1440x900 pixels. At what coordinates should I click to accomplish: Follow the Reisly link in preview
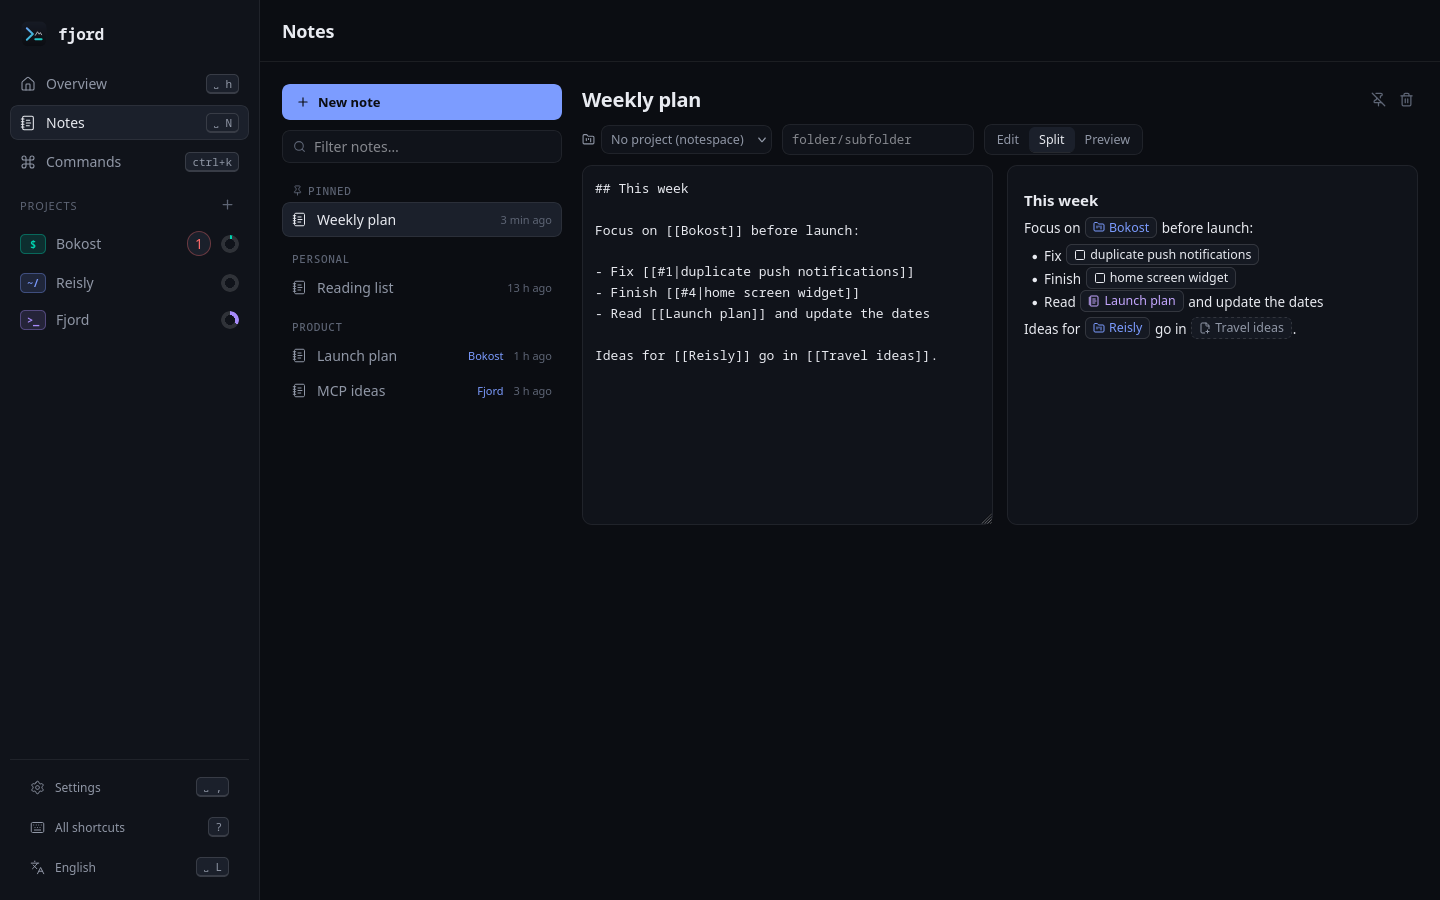1117,328
